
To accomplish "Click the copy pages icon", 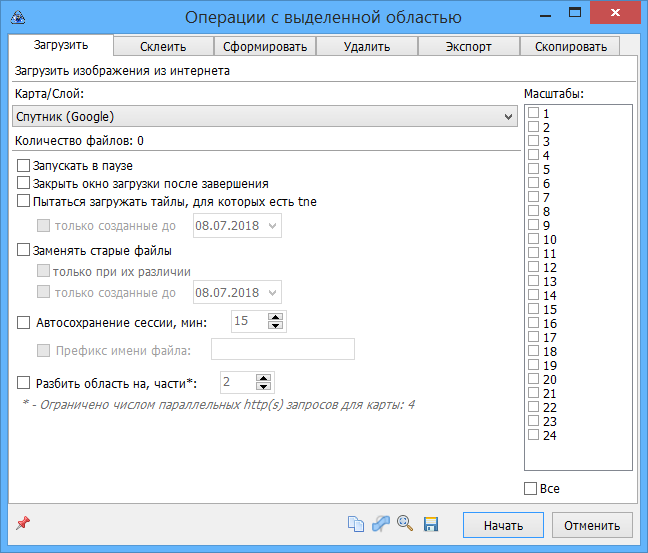I will (x=355, y=524).
